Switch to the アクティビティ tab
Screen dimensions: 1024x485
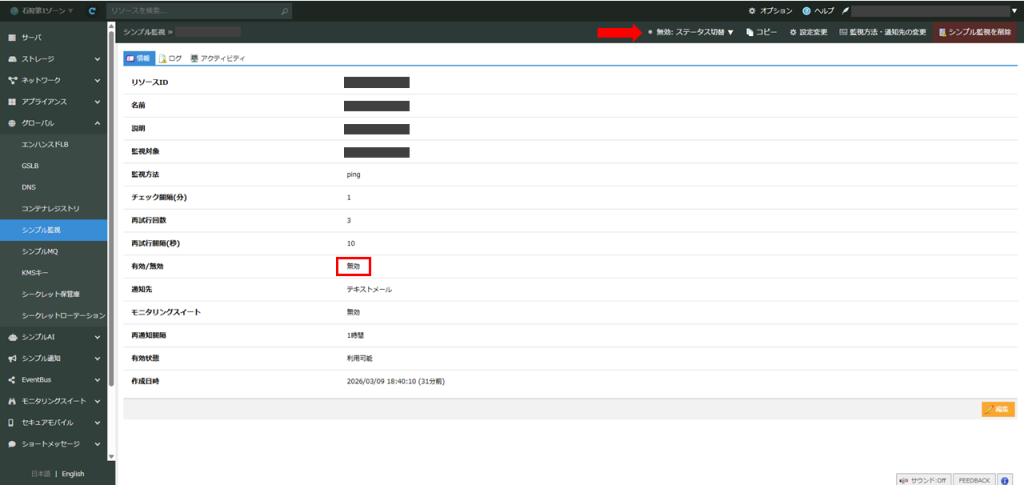pos(218,59)
